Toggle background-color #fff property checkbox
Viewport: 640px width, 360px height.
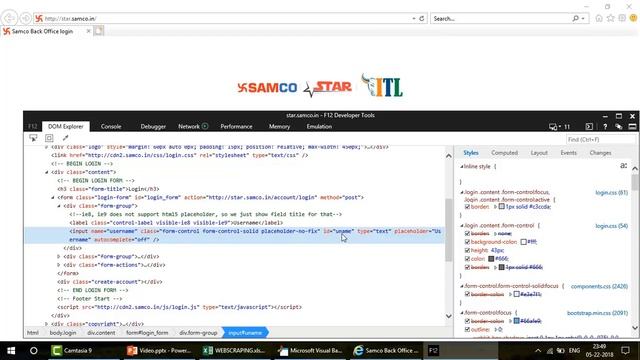[467, 242]
